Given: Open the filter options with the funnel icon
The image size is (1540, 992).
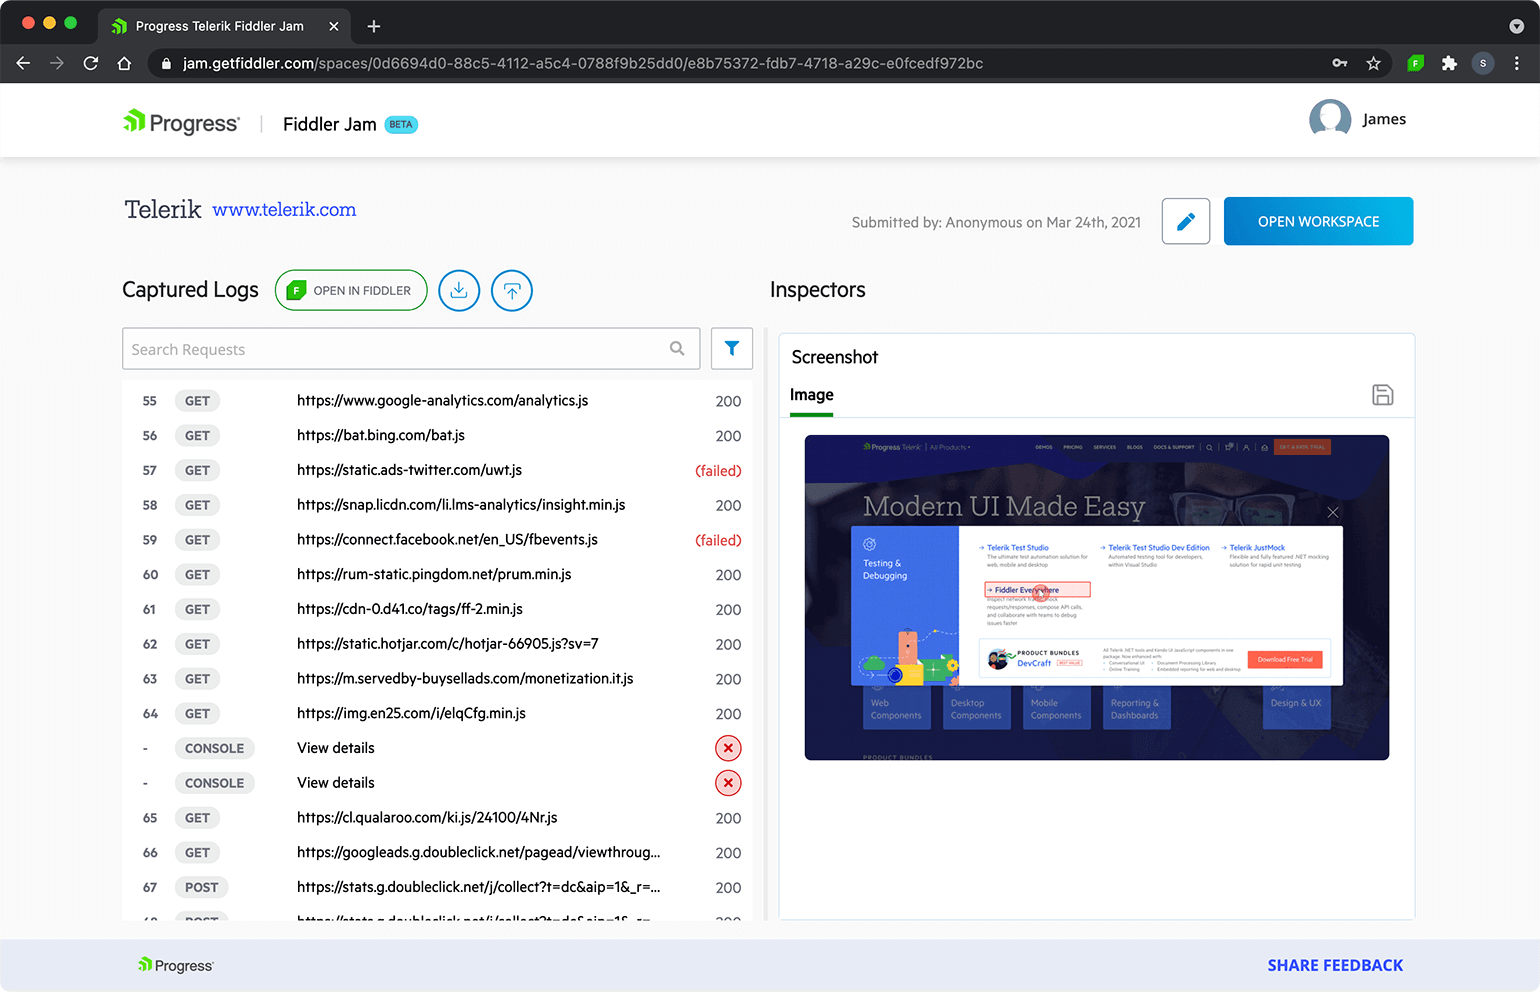Looking at the screenshot, I should [732, 348].
